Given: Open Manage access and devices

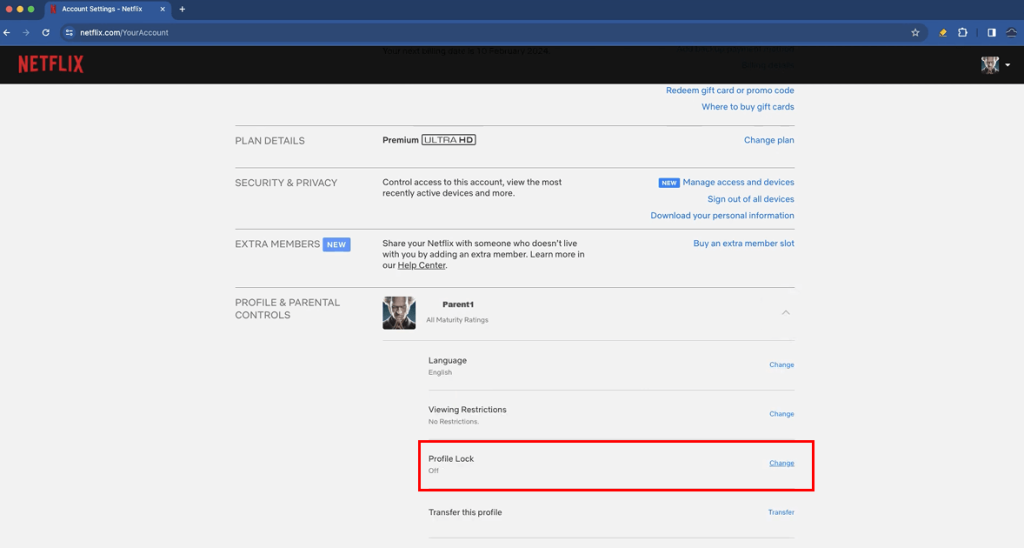Looking at the screenshot, I should (739, 182).
